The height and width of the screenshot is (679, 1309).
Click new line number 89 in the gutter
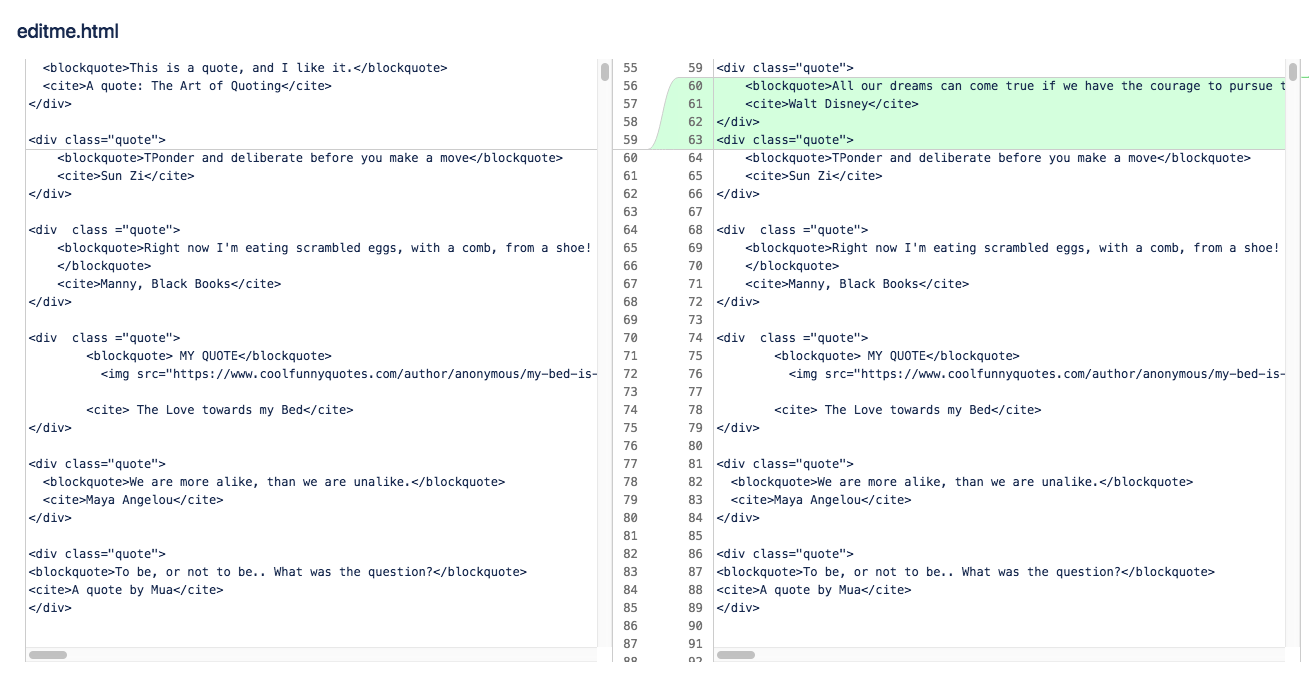coord(696,608)
